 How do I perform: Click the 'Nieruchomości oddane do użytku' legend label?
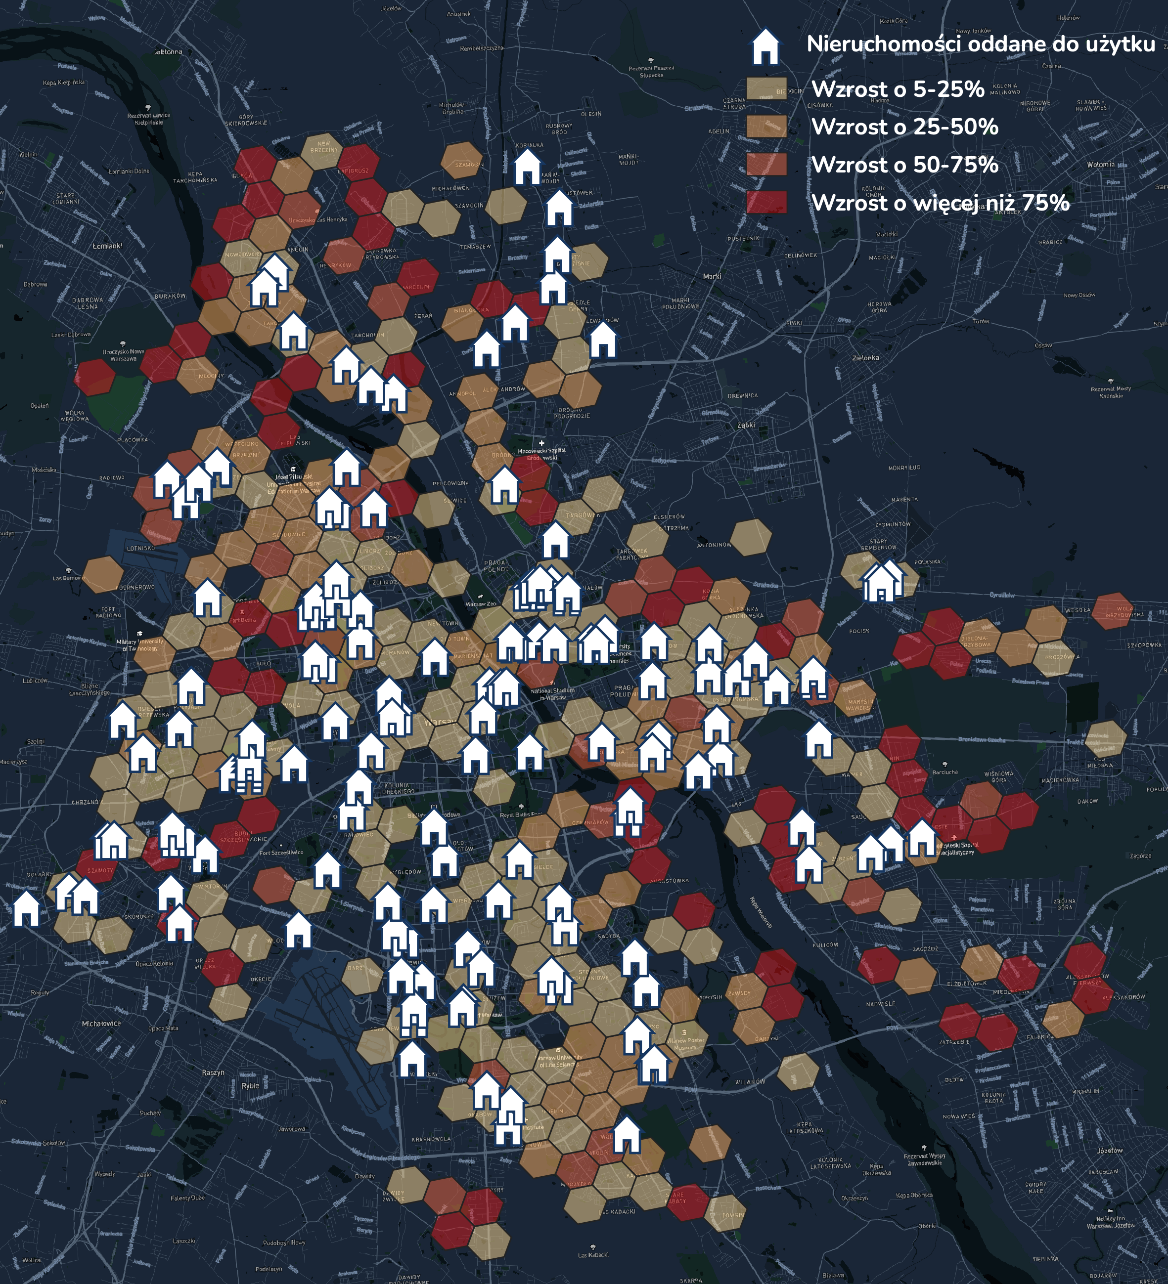pyautogui.click(x=980, y=44)
